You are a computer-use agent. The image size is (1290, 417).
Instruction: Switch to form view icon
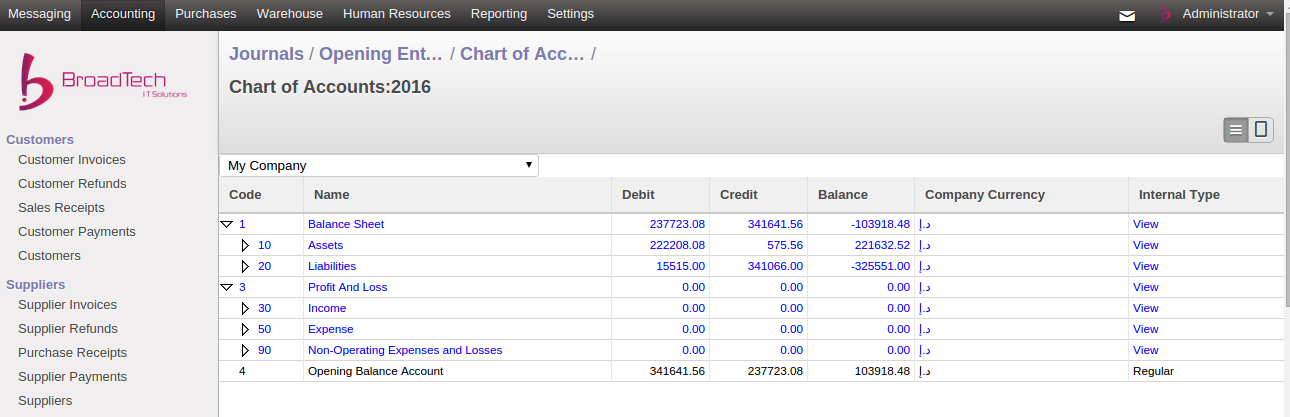pyautogui.click(x=1261, y=130)
